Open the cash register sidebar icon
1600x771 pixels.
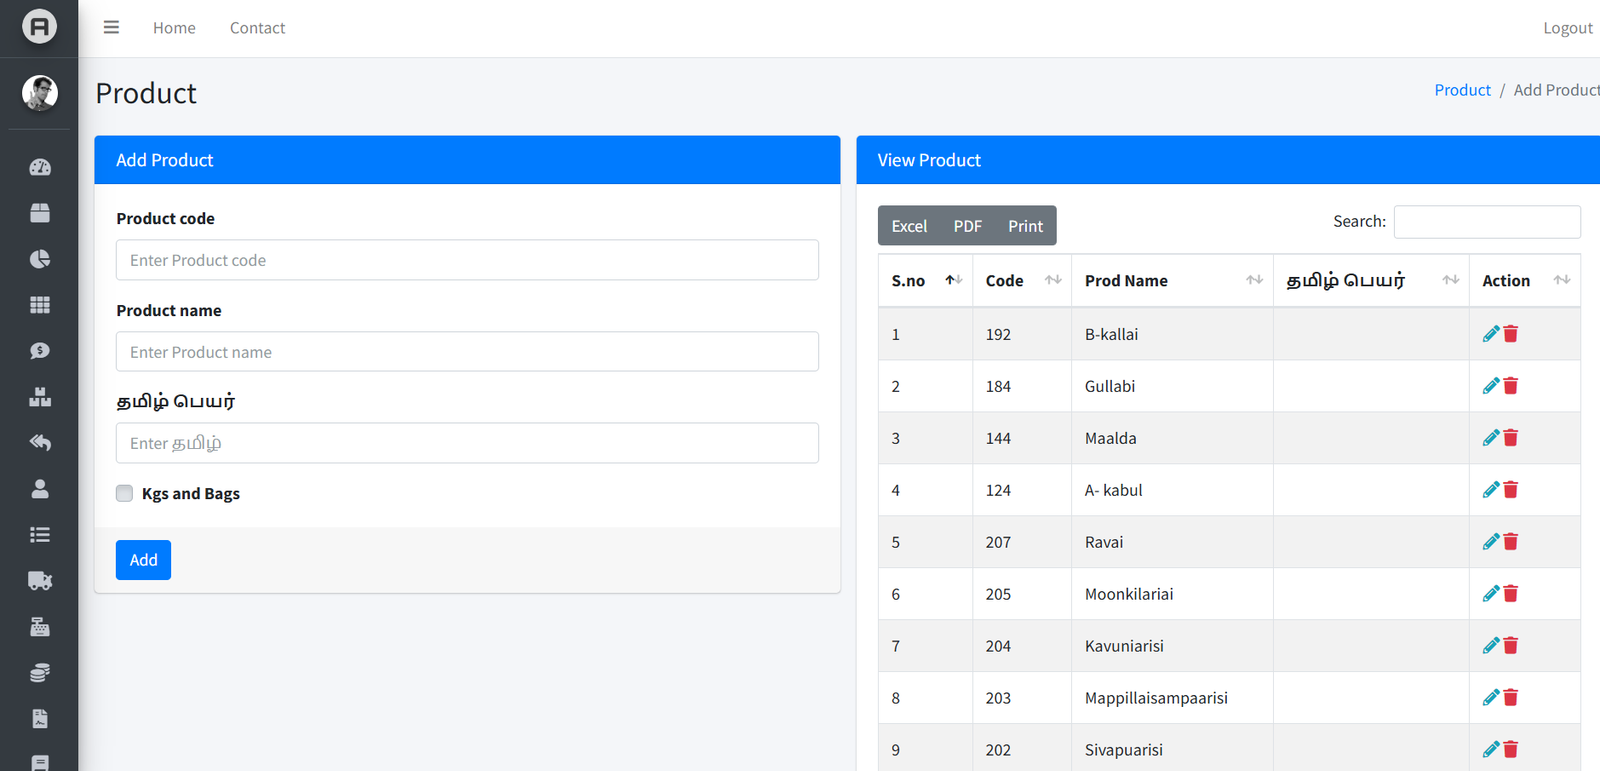40,627
